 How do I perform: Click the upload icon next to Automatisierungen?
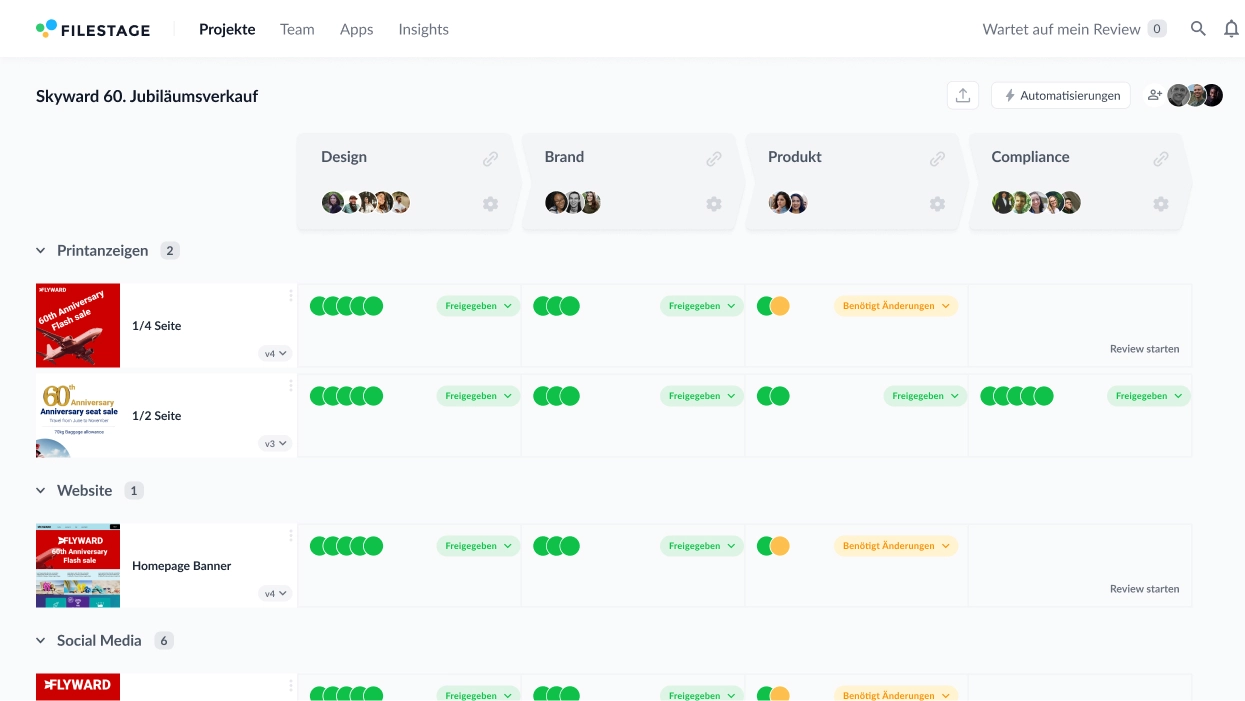click(x=962, y=94)
